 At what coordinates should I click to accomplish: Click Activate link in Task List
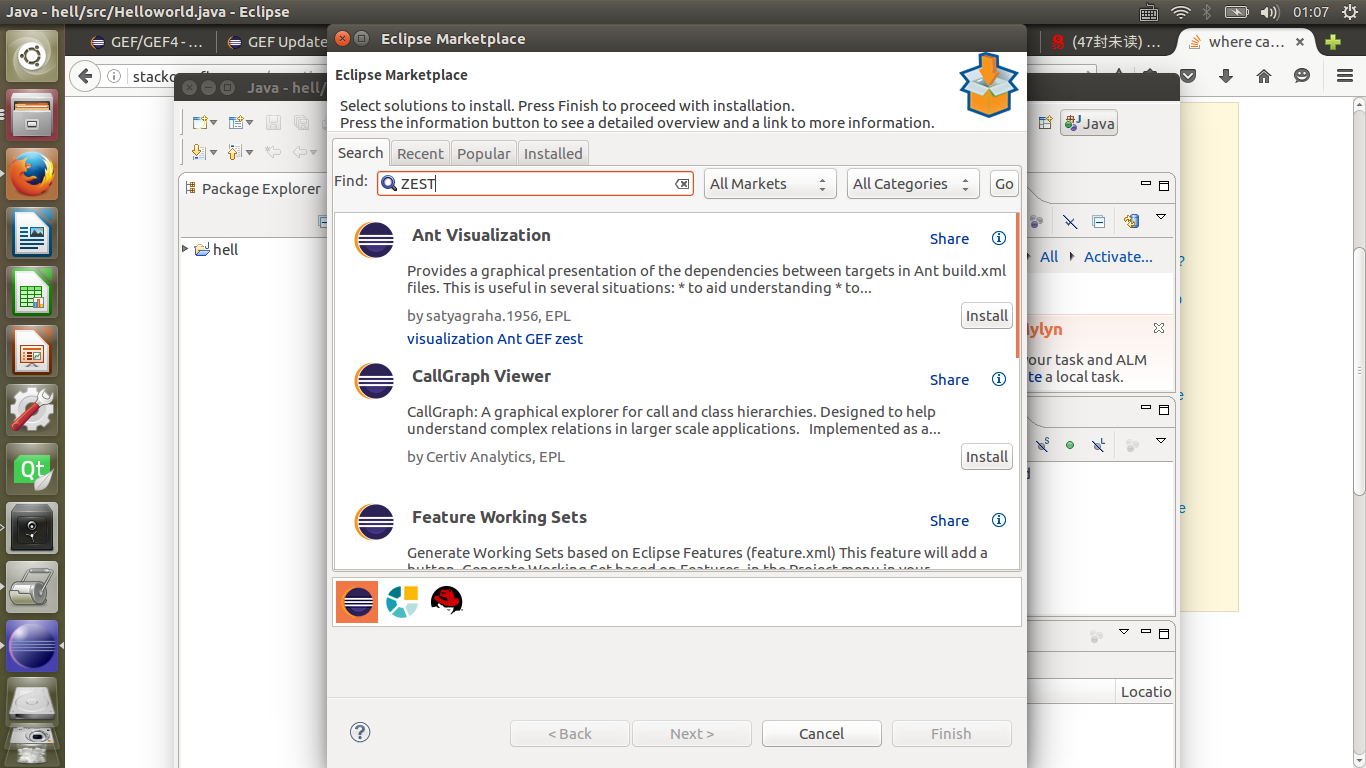1118,257
